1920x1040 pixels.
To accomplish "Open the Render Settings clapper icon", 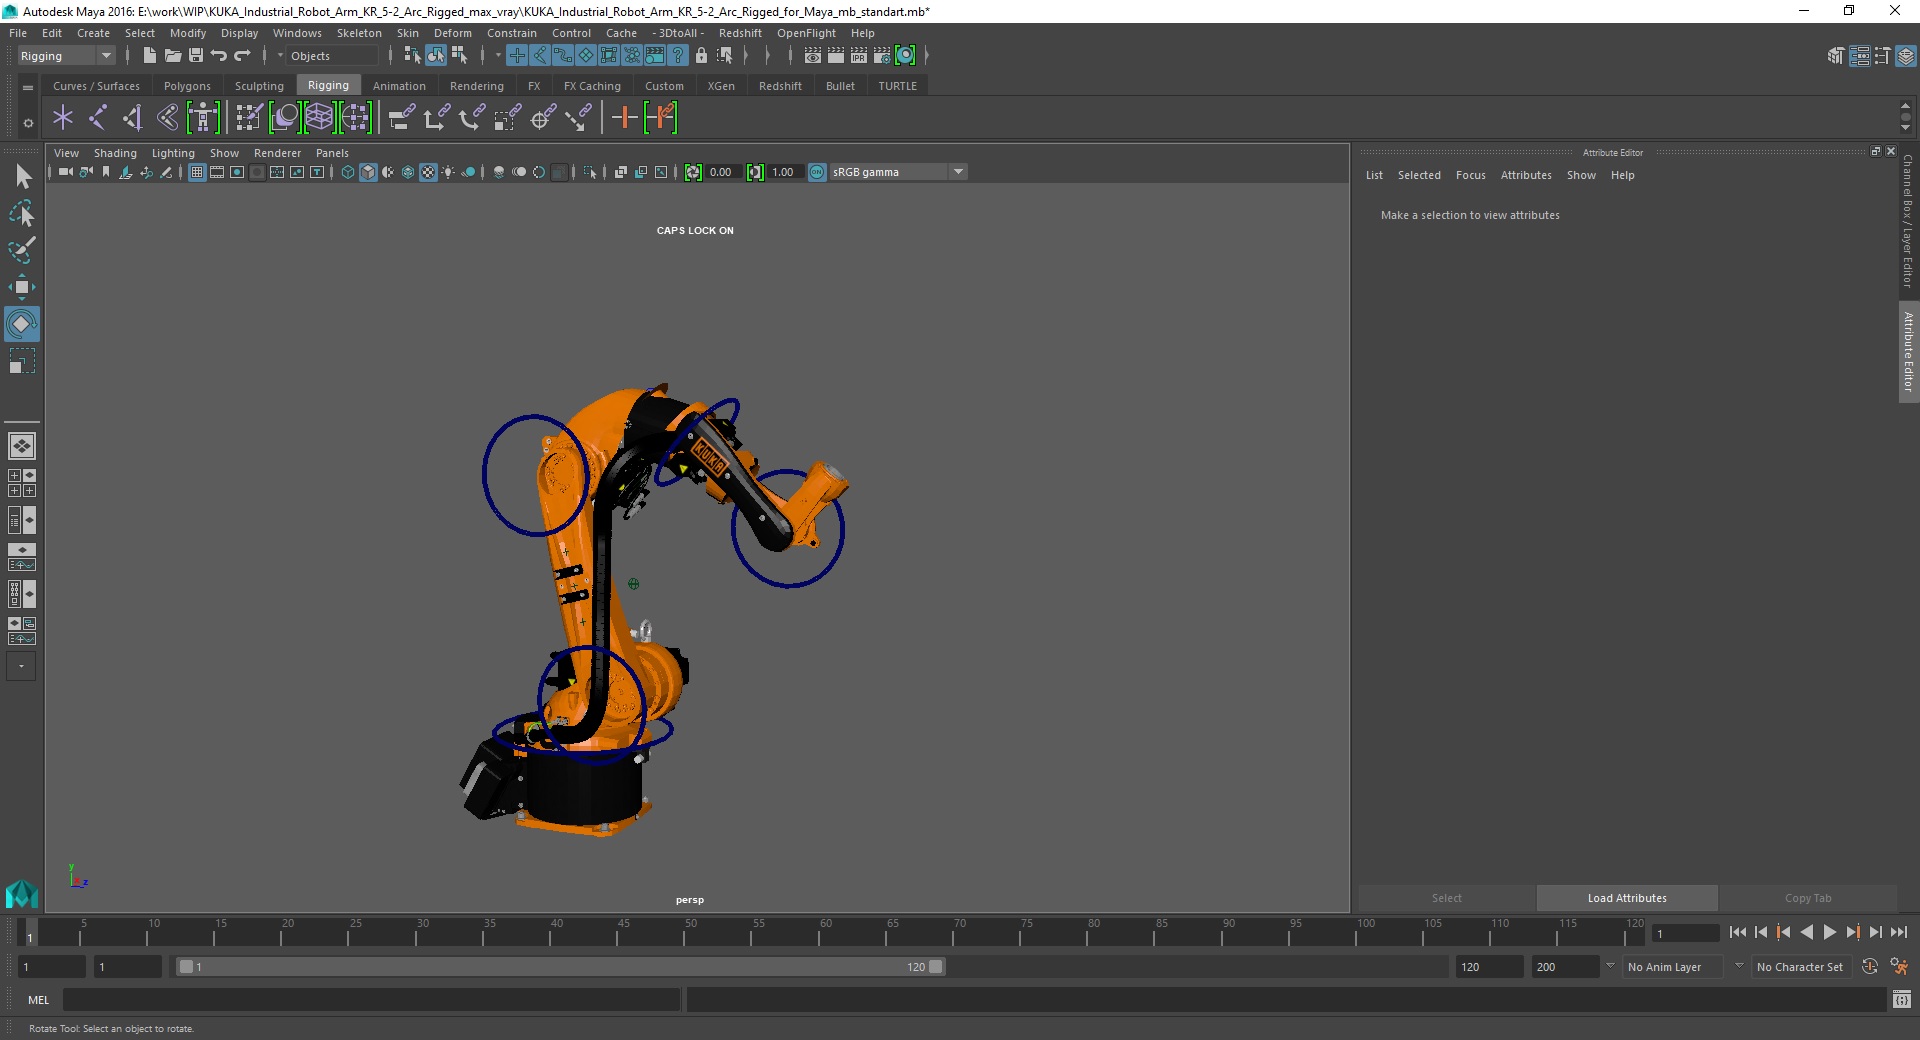I will [882, 56].
